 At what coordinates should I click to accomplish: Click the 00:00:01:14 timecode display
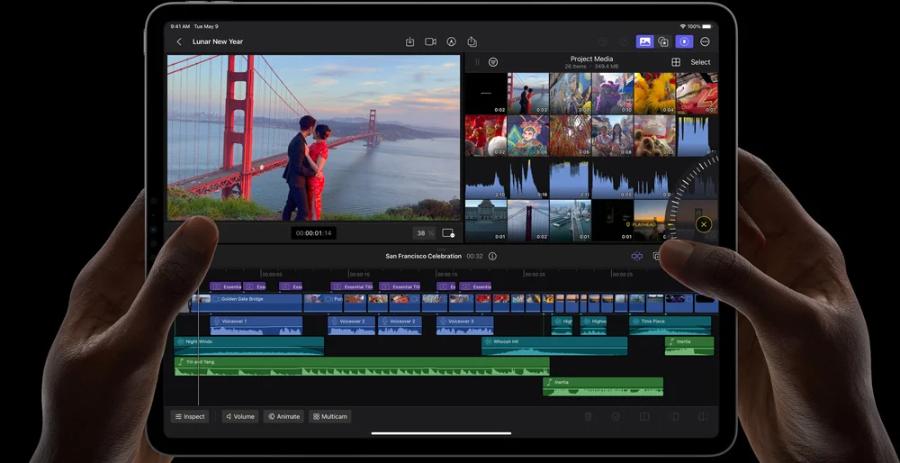click(x=313, y=234)
